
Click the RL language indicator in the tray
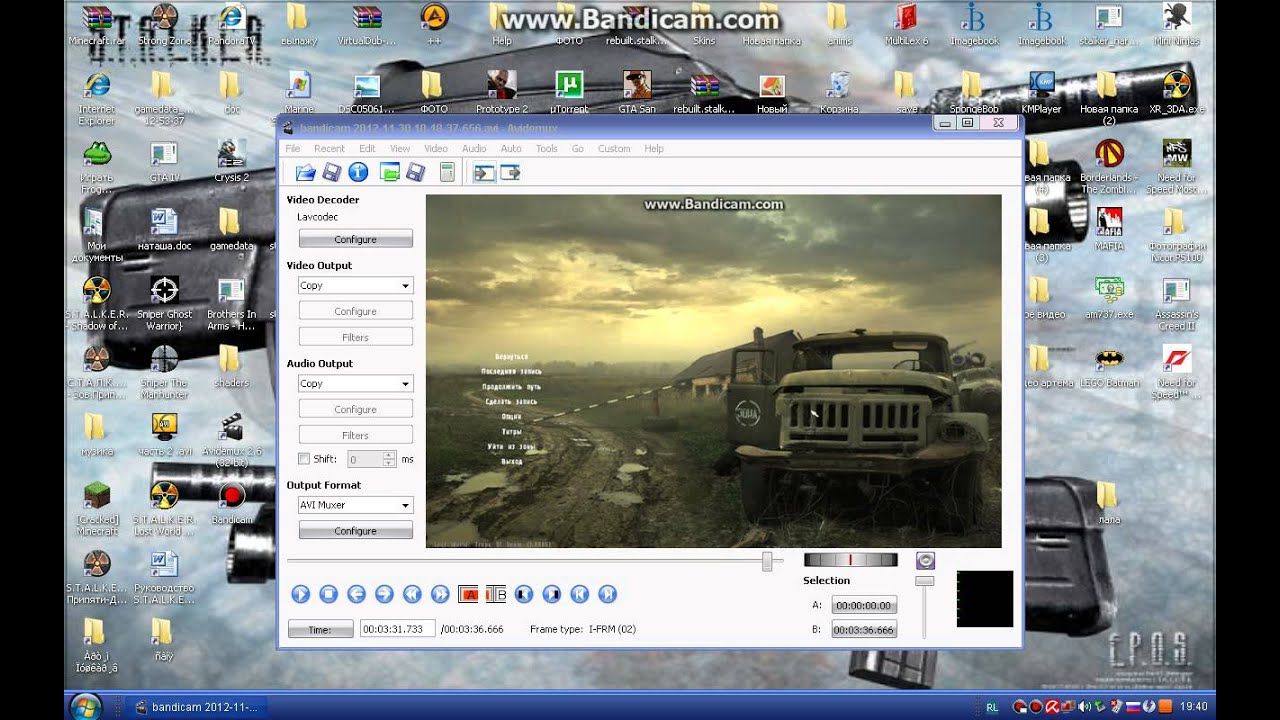click(992, 707)
